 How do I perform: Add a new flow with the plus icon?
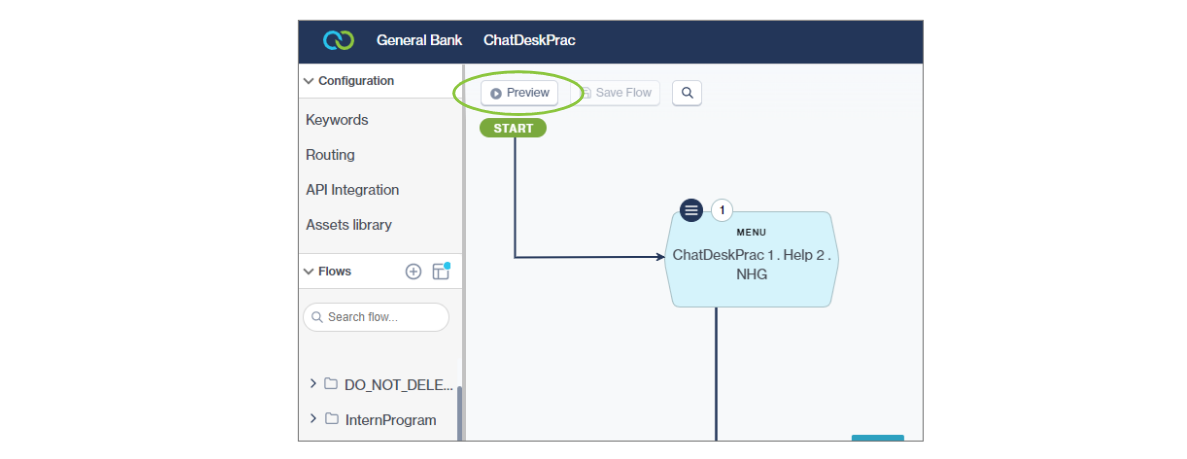(413, 271)
